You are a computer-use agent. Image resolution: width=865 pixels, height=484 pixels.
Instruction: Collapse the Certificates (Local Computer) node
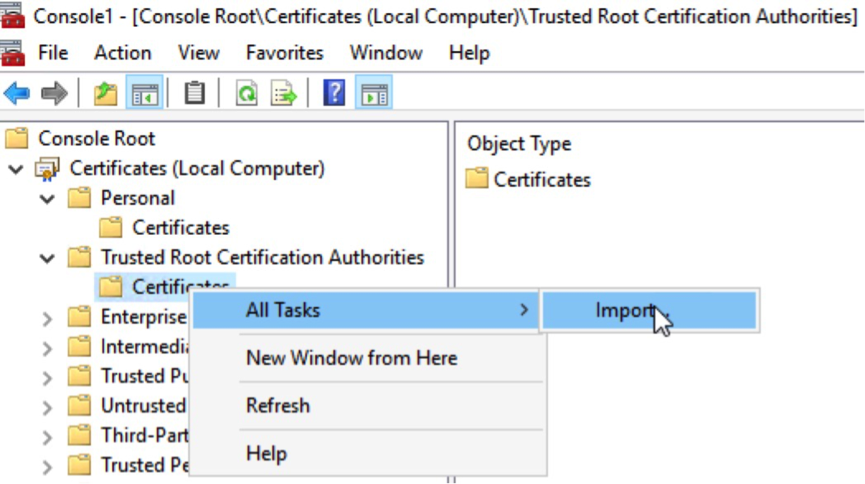(15, 169)
